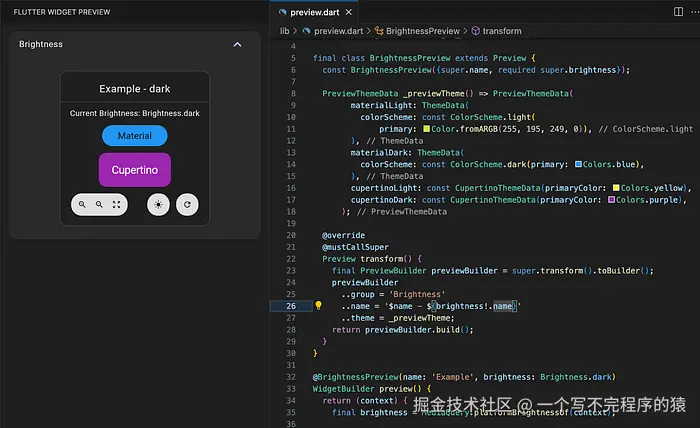Zoom in on the widget preview

pyautogui.click(x=82, y=205)
